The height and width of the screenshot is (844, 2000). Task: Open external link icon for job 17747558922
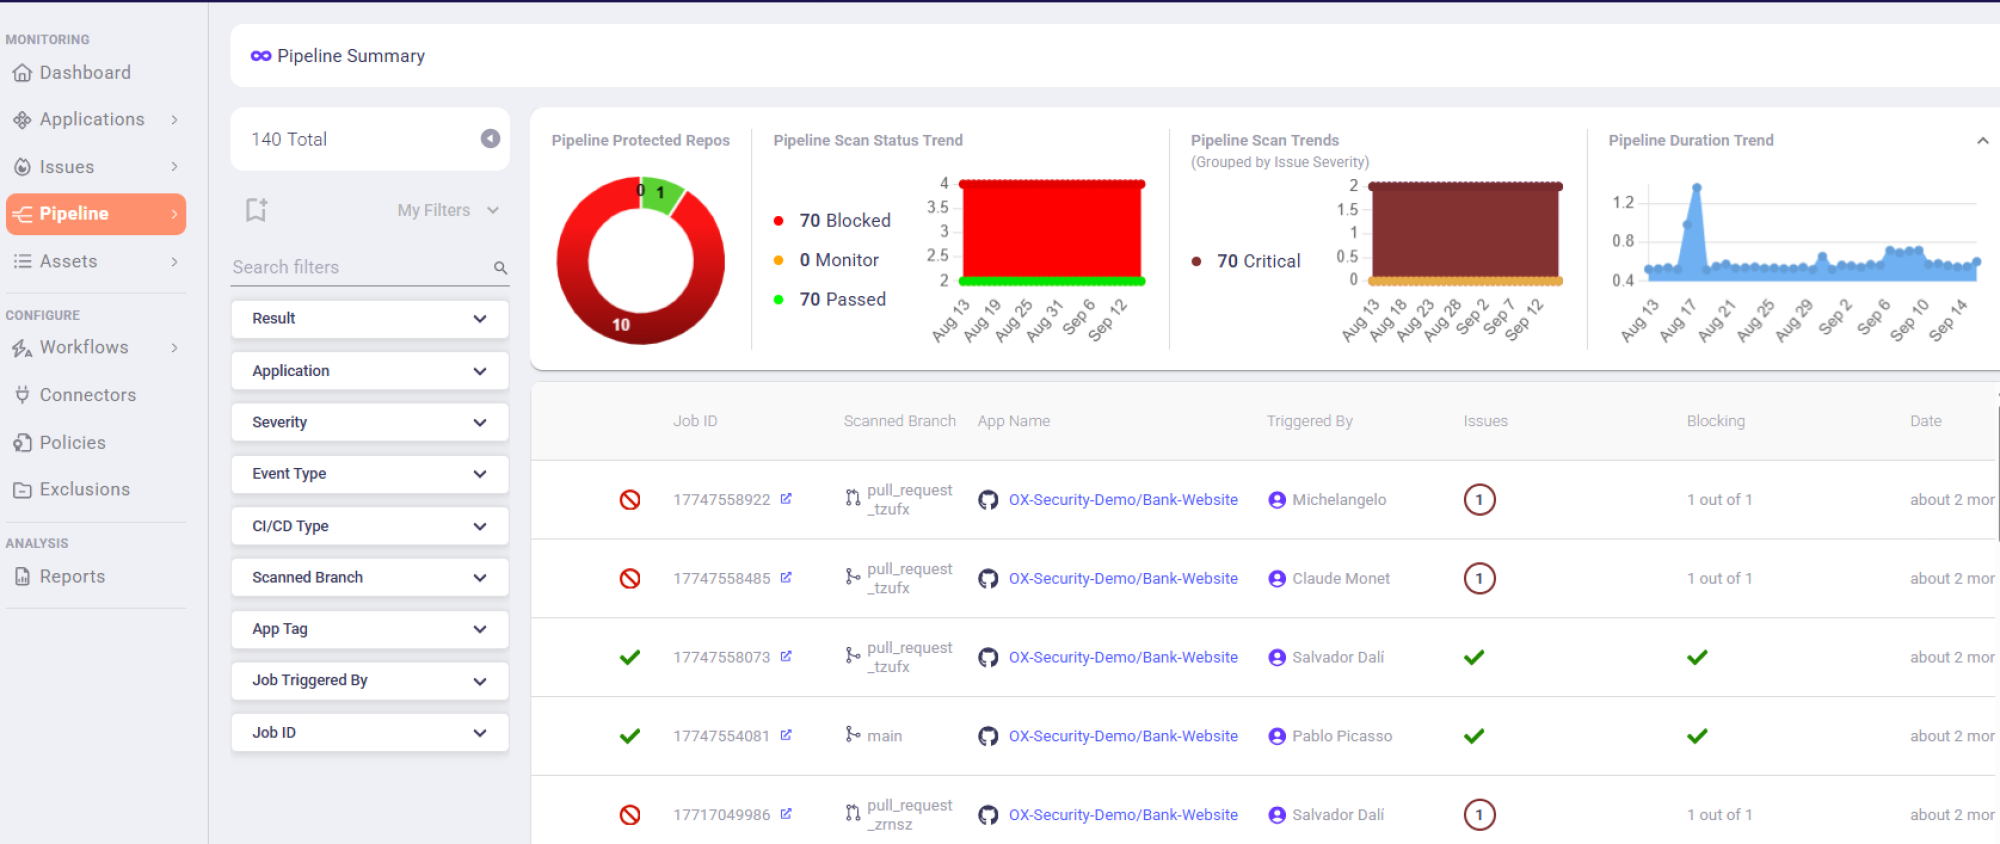[x=786, y=499]
